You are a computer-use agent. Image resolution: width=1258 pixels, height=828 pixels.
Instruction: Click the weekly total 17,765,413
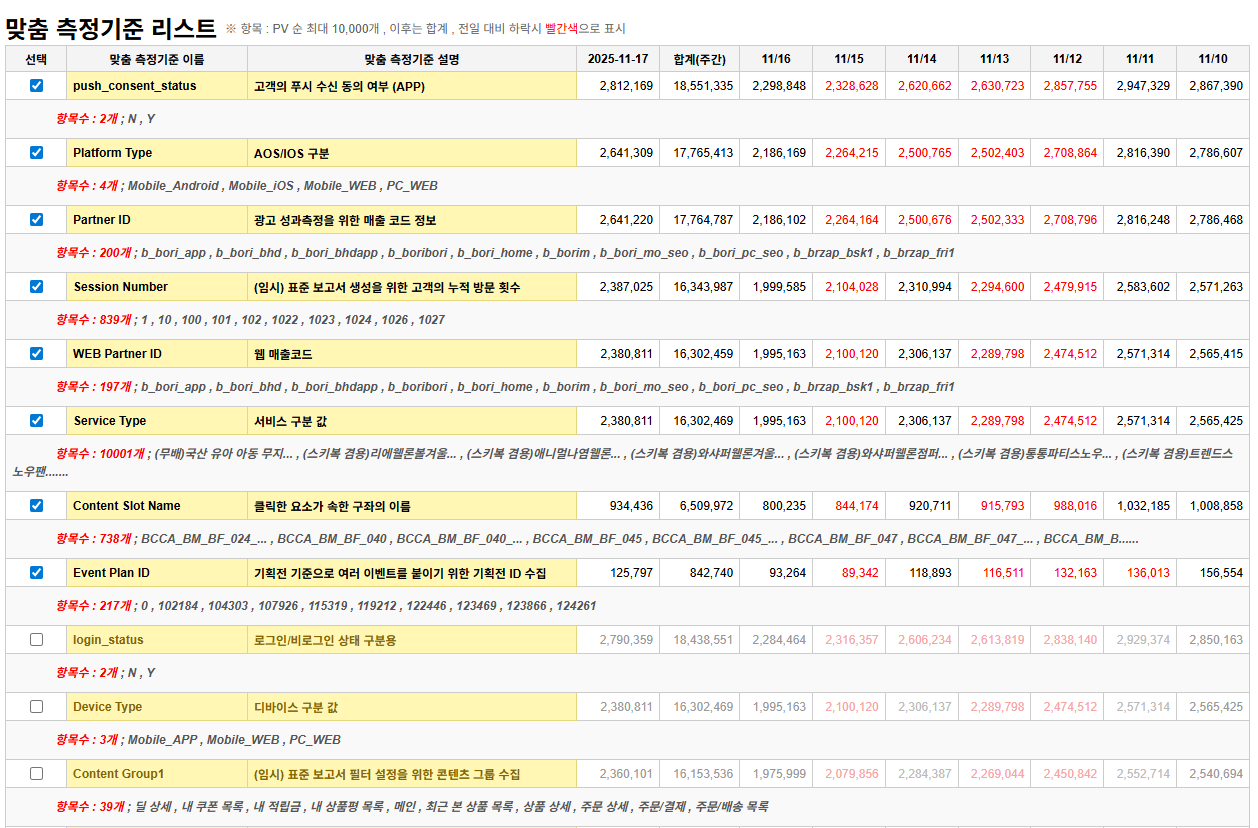click(703, 153)
